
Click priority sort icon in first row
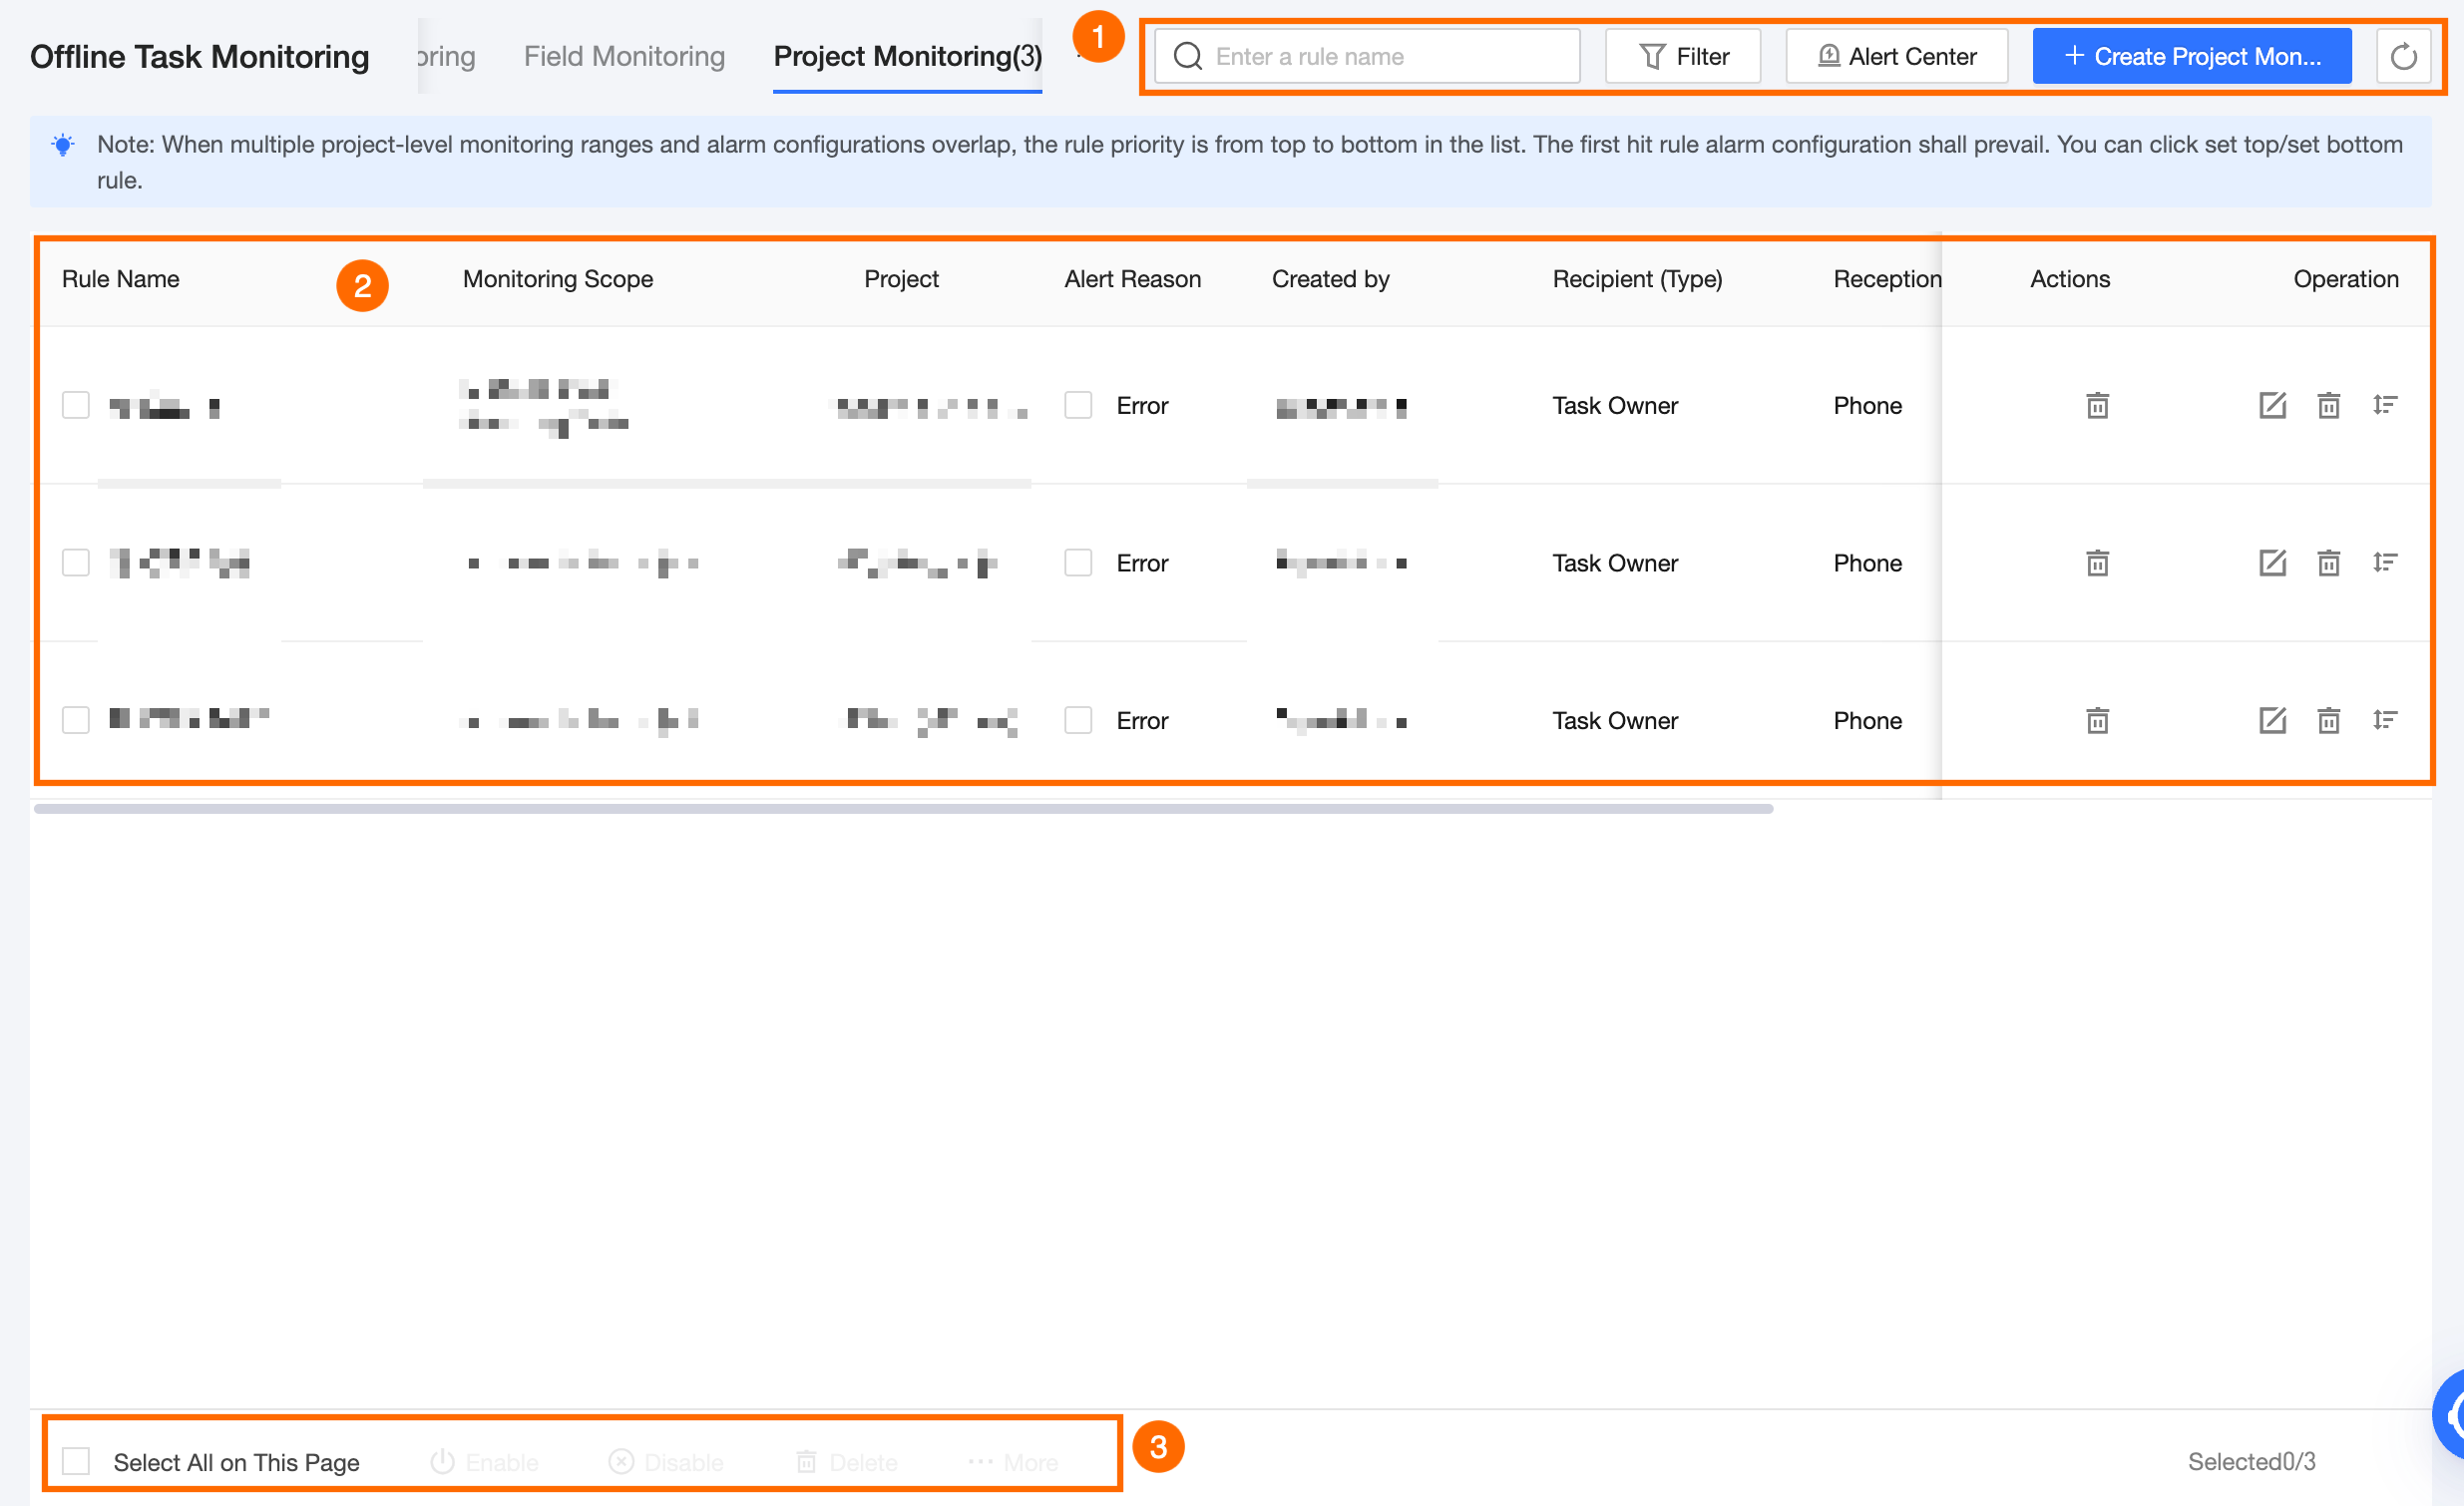coord(2385,405)
